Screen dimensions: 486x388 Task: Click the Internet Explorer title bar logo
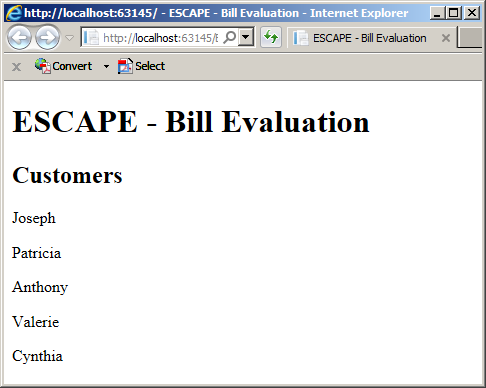[x=13, y=13]
